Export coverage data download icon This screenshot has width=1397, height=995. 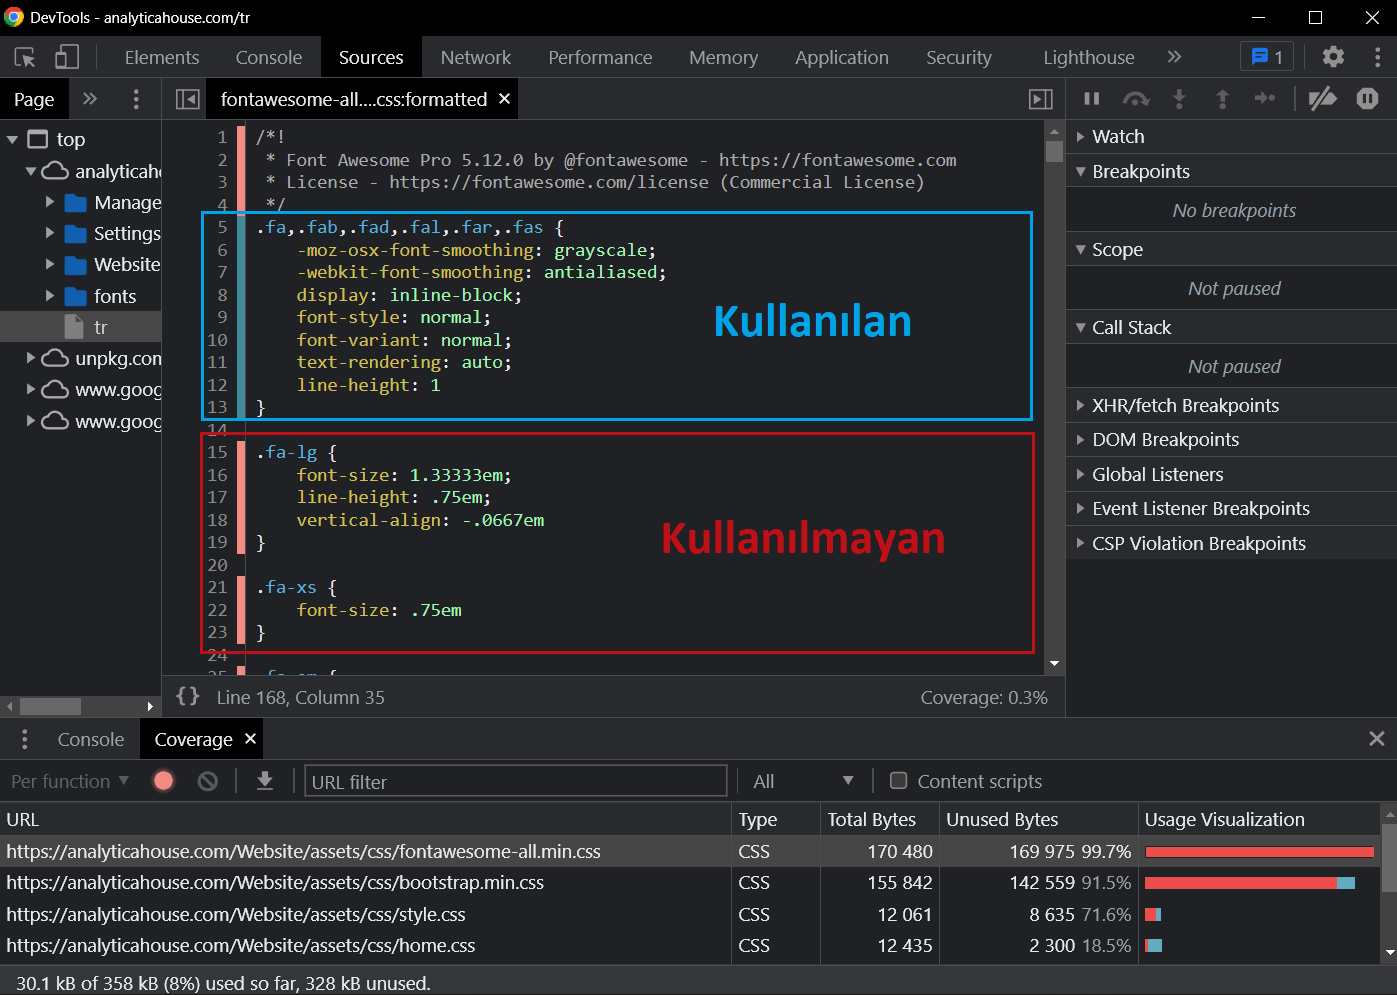265,781
